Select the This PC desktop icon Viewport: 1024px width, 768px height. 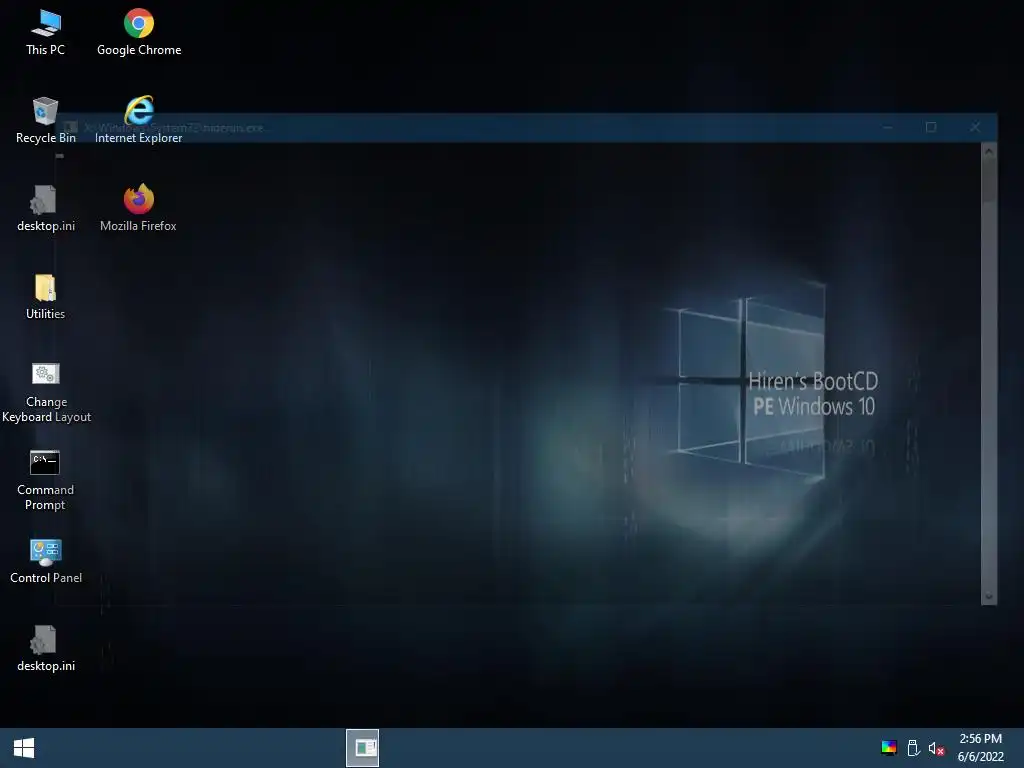click(45, 33)
